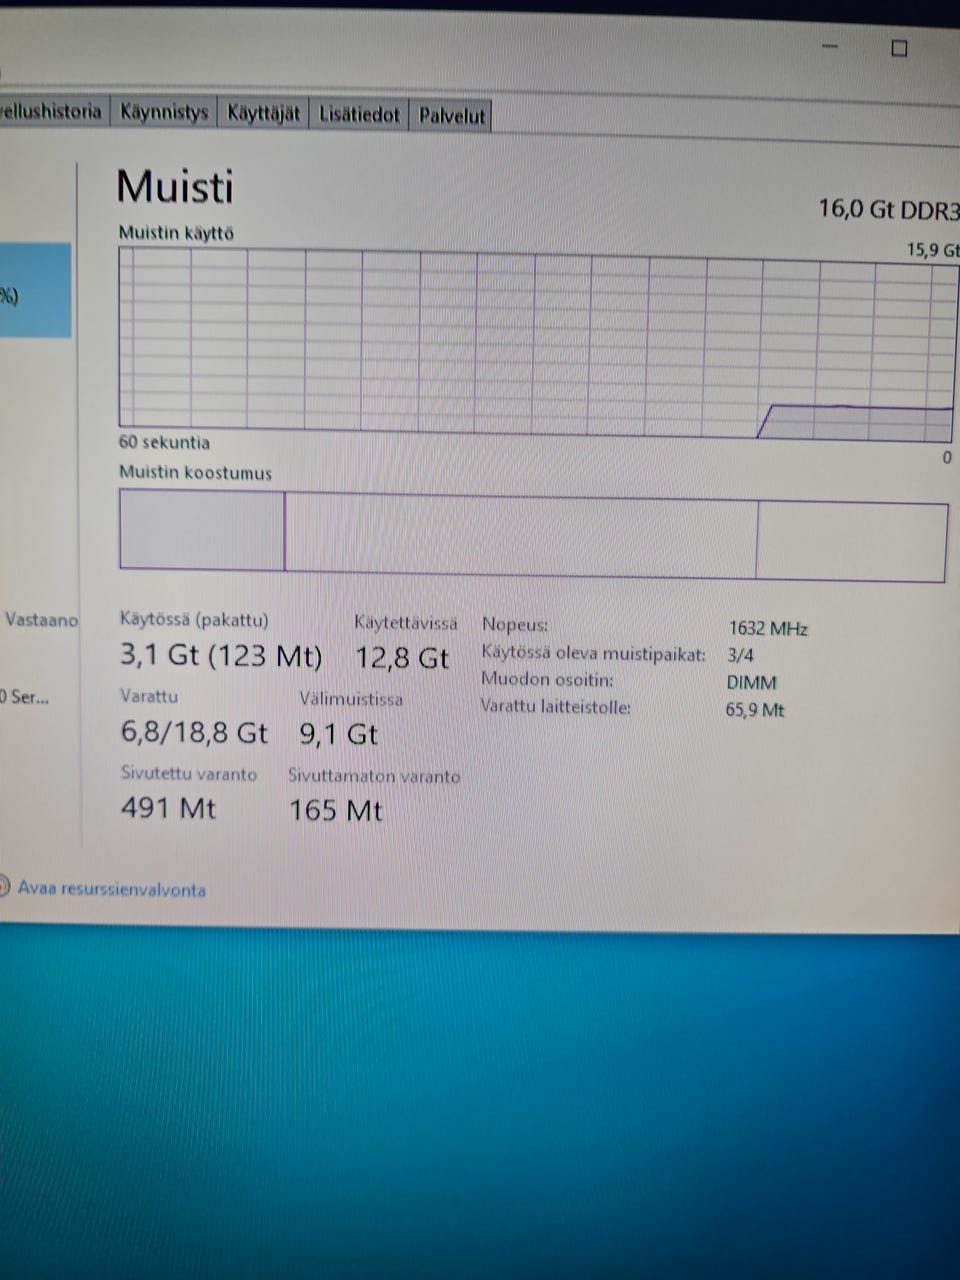Click the Sivutettu varanto label
The height and width of the screenshot is (1280, 960).
point(189,773)
